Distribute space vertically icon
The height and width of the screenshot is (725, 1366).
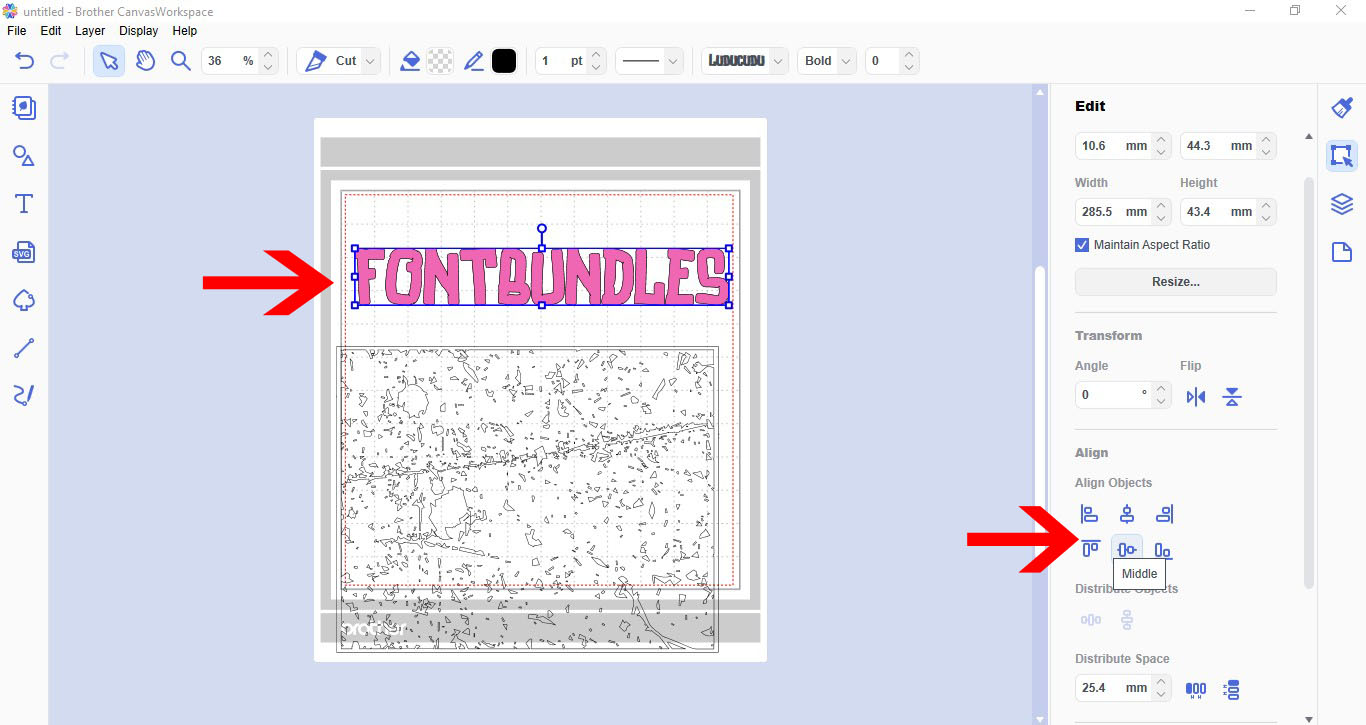click(x=1232, y=689)
